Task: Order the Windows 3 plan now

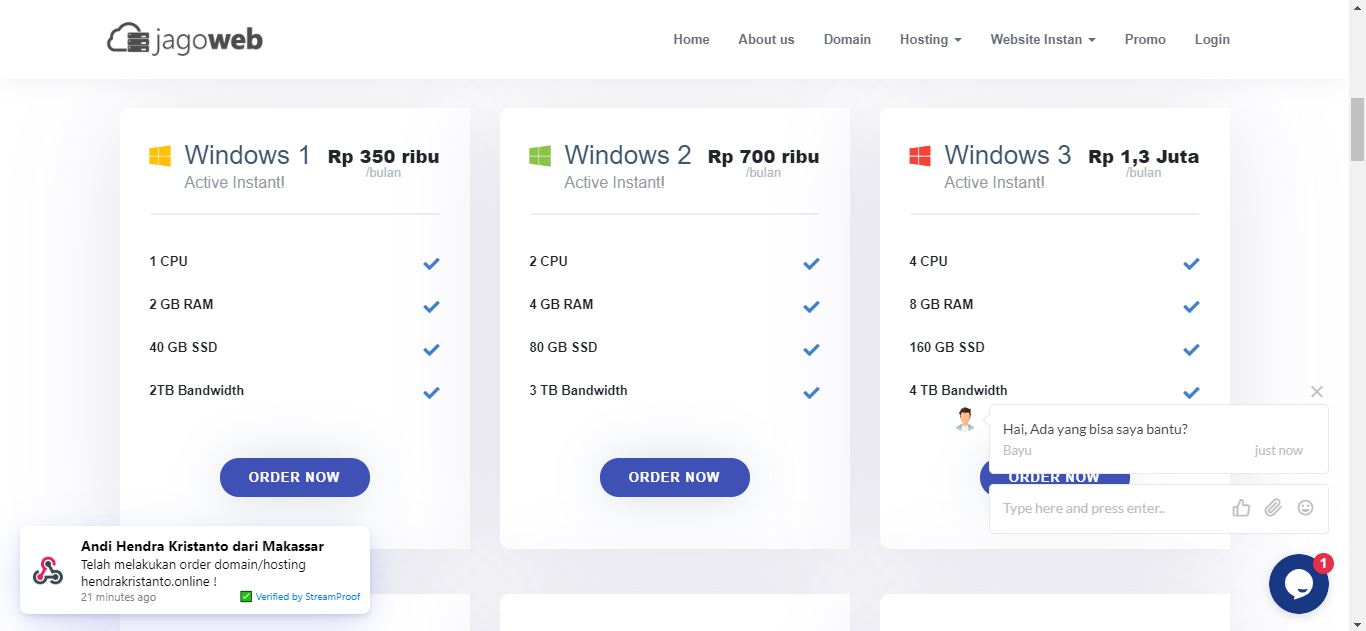Action: 1055,479
